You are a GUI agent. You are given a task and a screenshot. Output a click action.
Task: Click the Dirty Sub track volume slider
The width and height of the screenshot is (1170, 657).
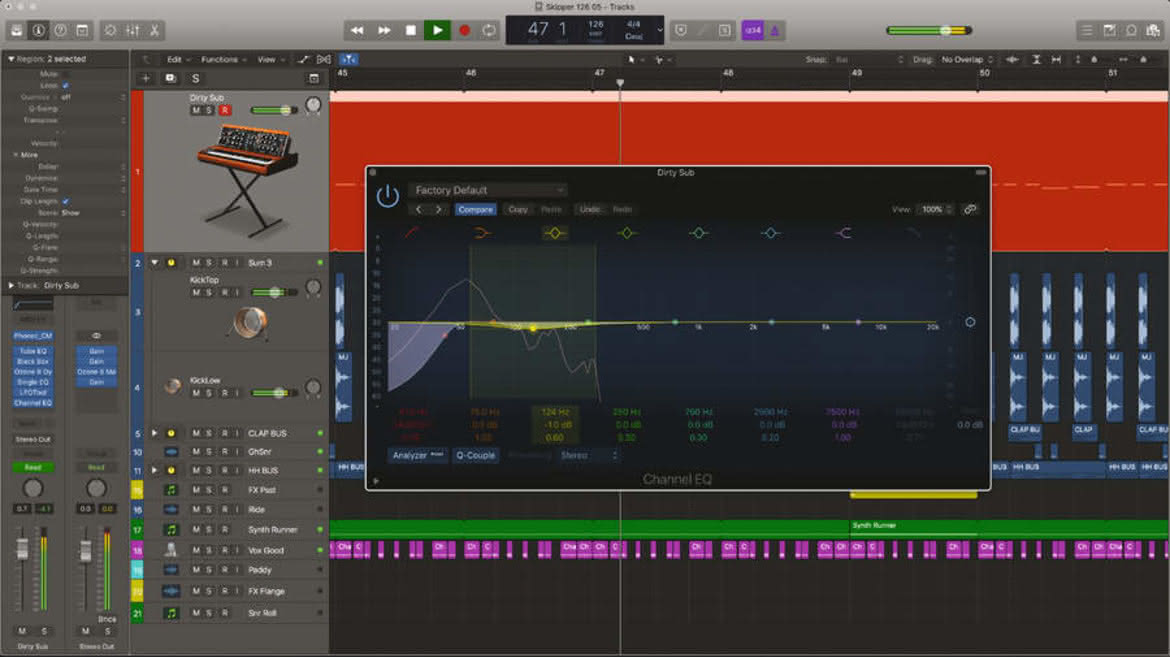274,110
